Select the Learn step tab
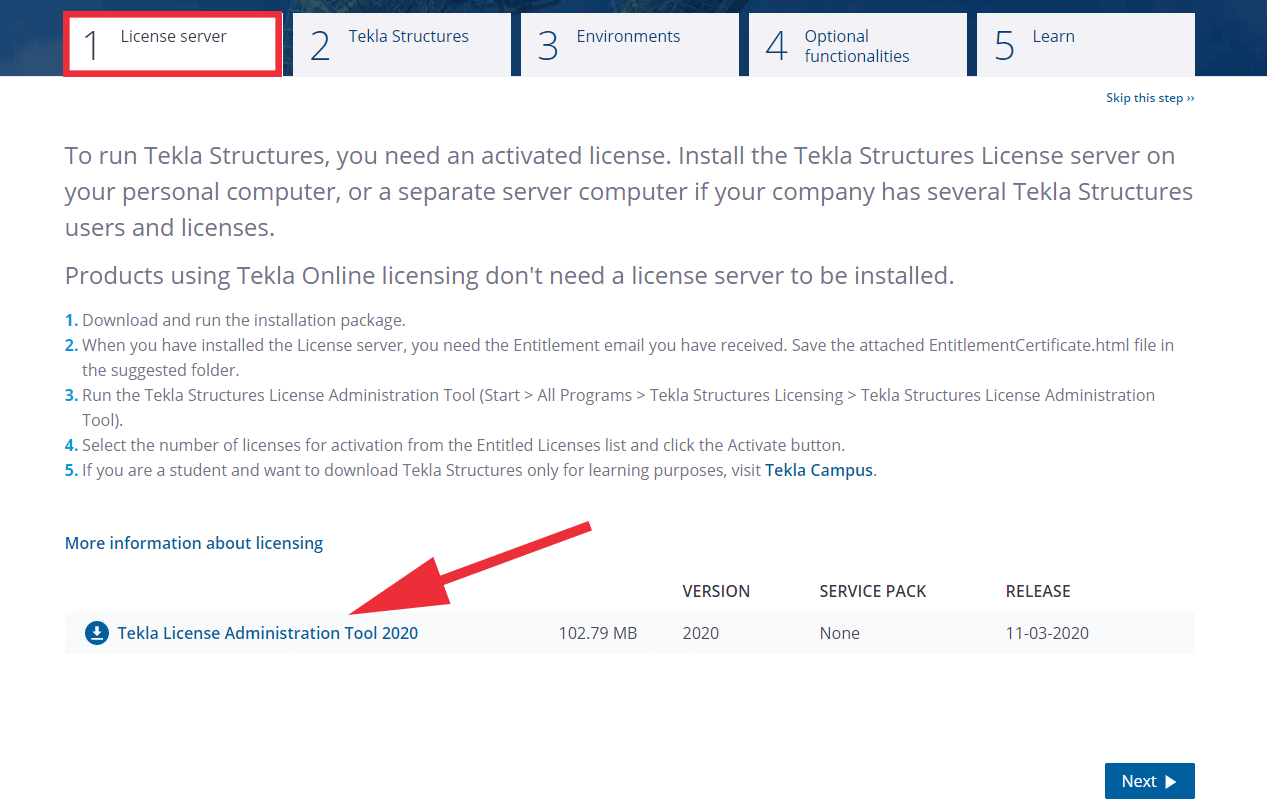1267x809 pixels. pyautogui.click(x=1086, y=44)
